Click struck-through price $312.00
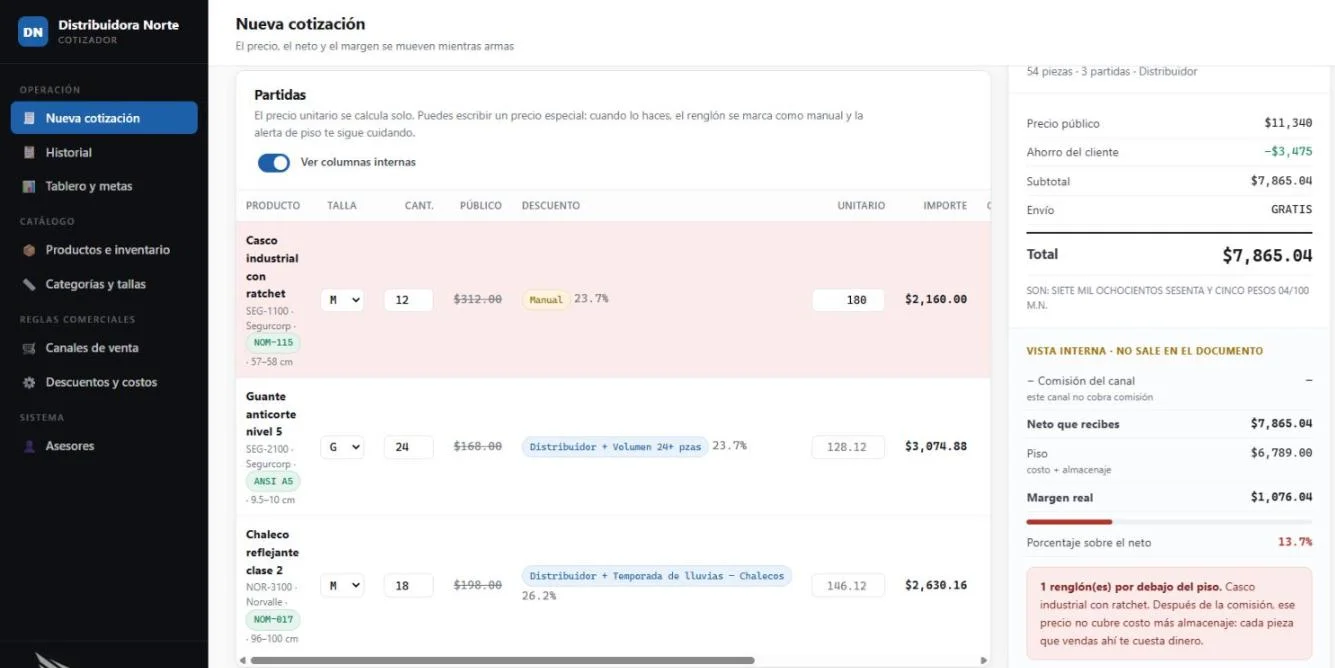This screenshot has width=1335, height=668. coord(478,299)
